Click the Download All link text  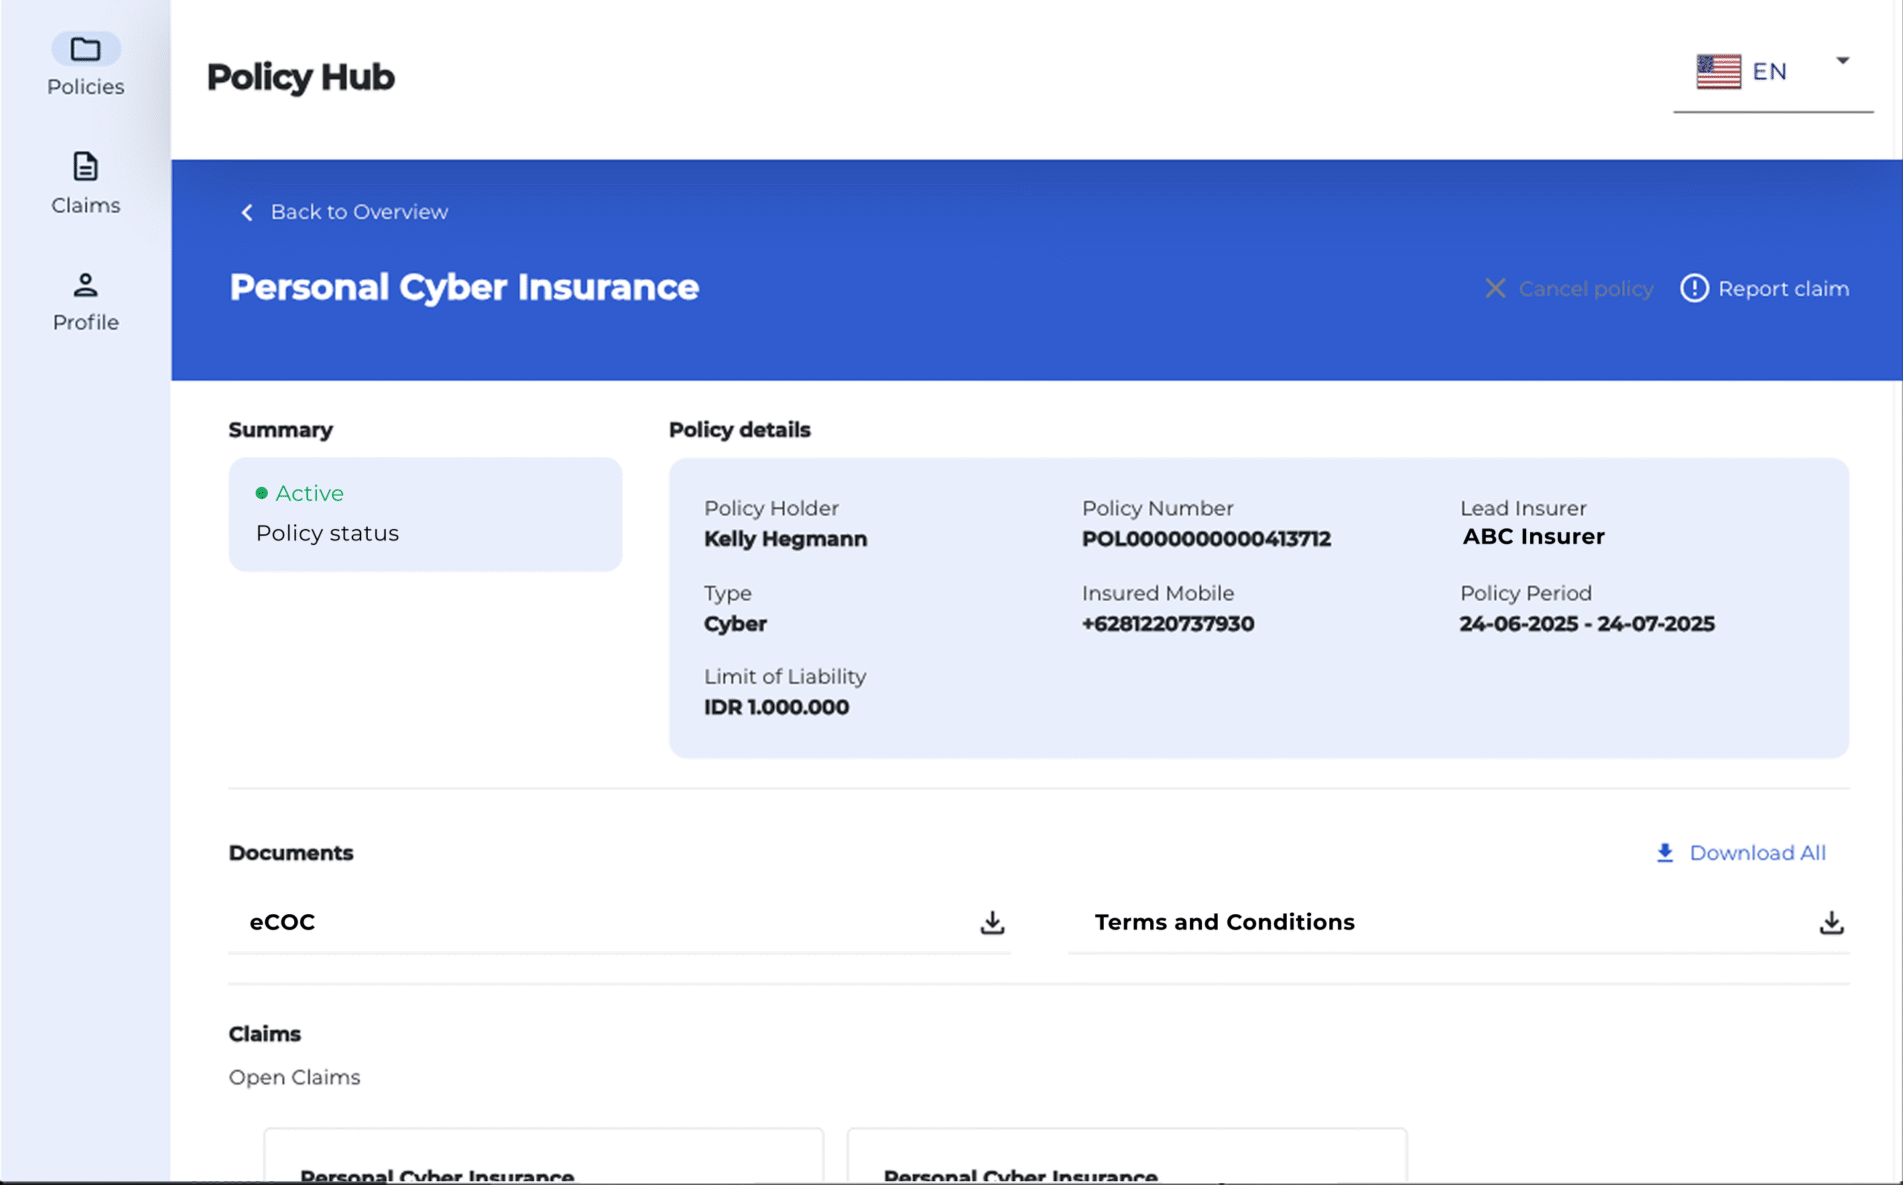tap(1757, 853)
